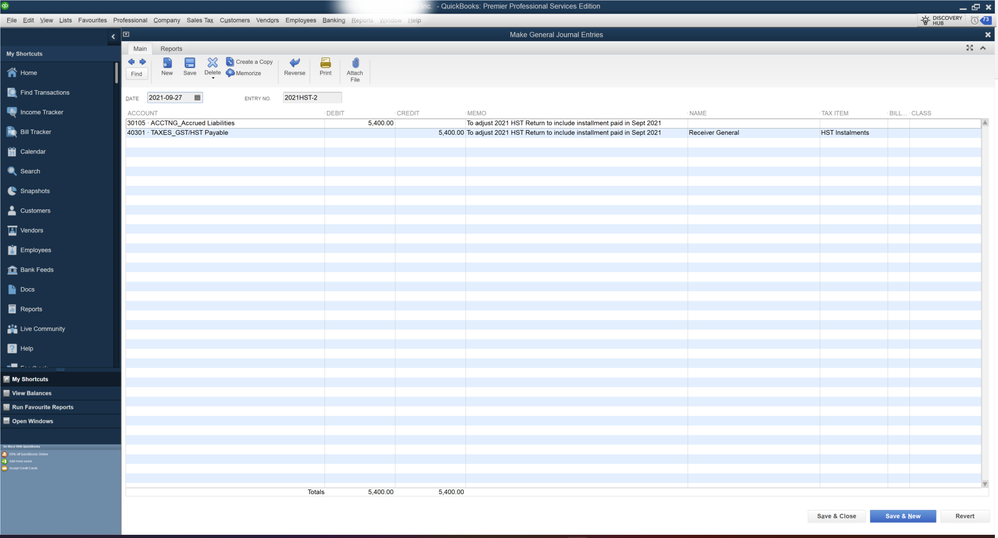Select Run Favourite Reports panel
998x538 pixels.
[x=60, y=407]
